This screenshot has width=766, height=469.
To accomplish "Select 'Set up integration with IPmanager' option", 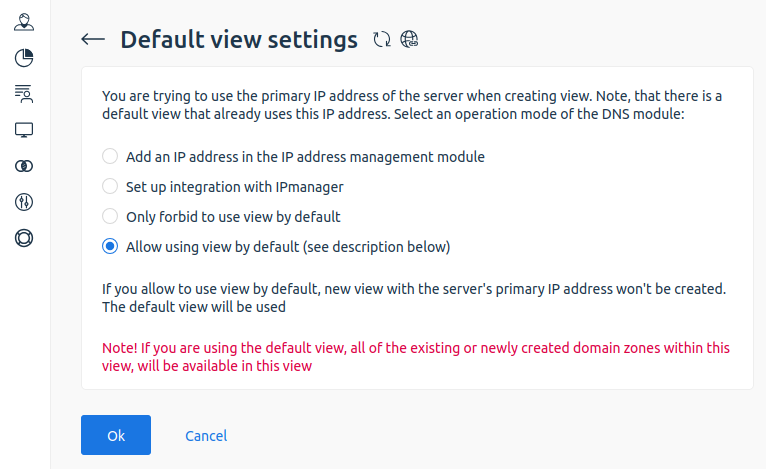I will pos(110,186).
